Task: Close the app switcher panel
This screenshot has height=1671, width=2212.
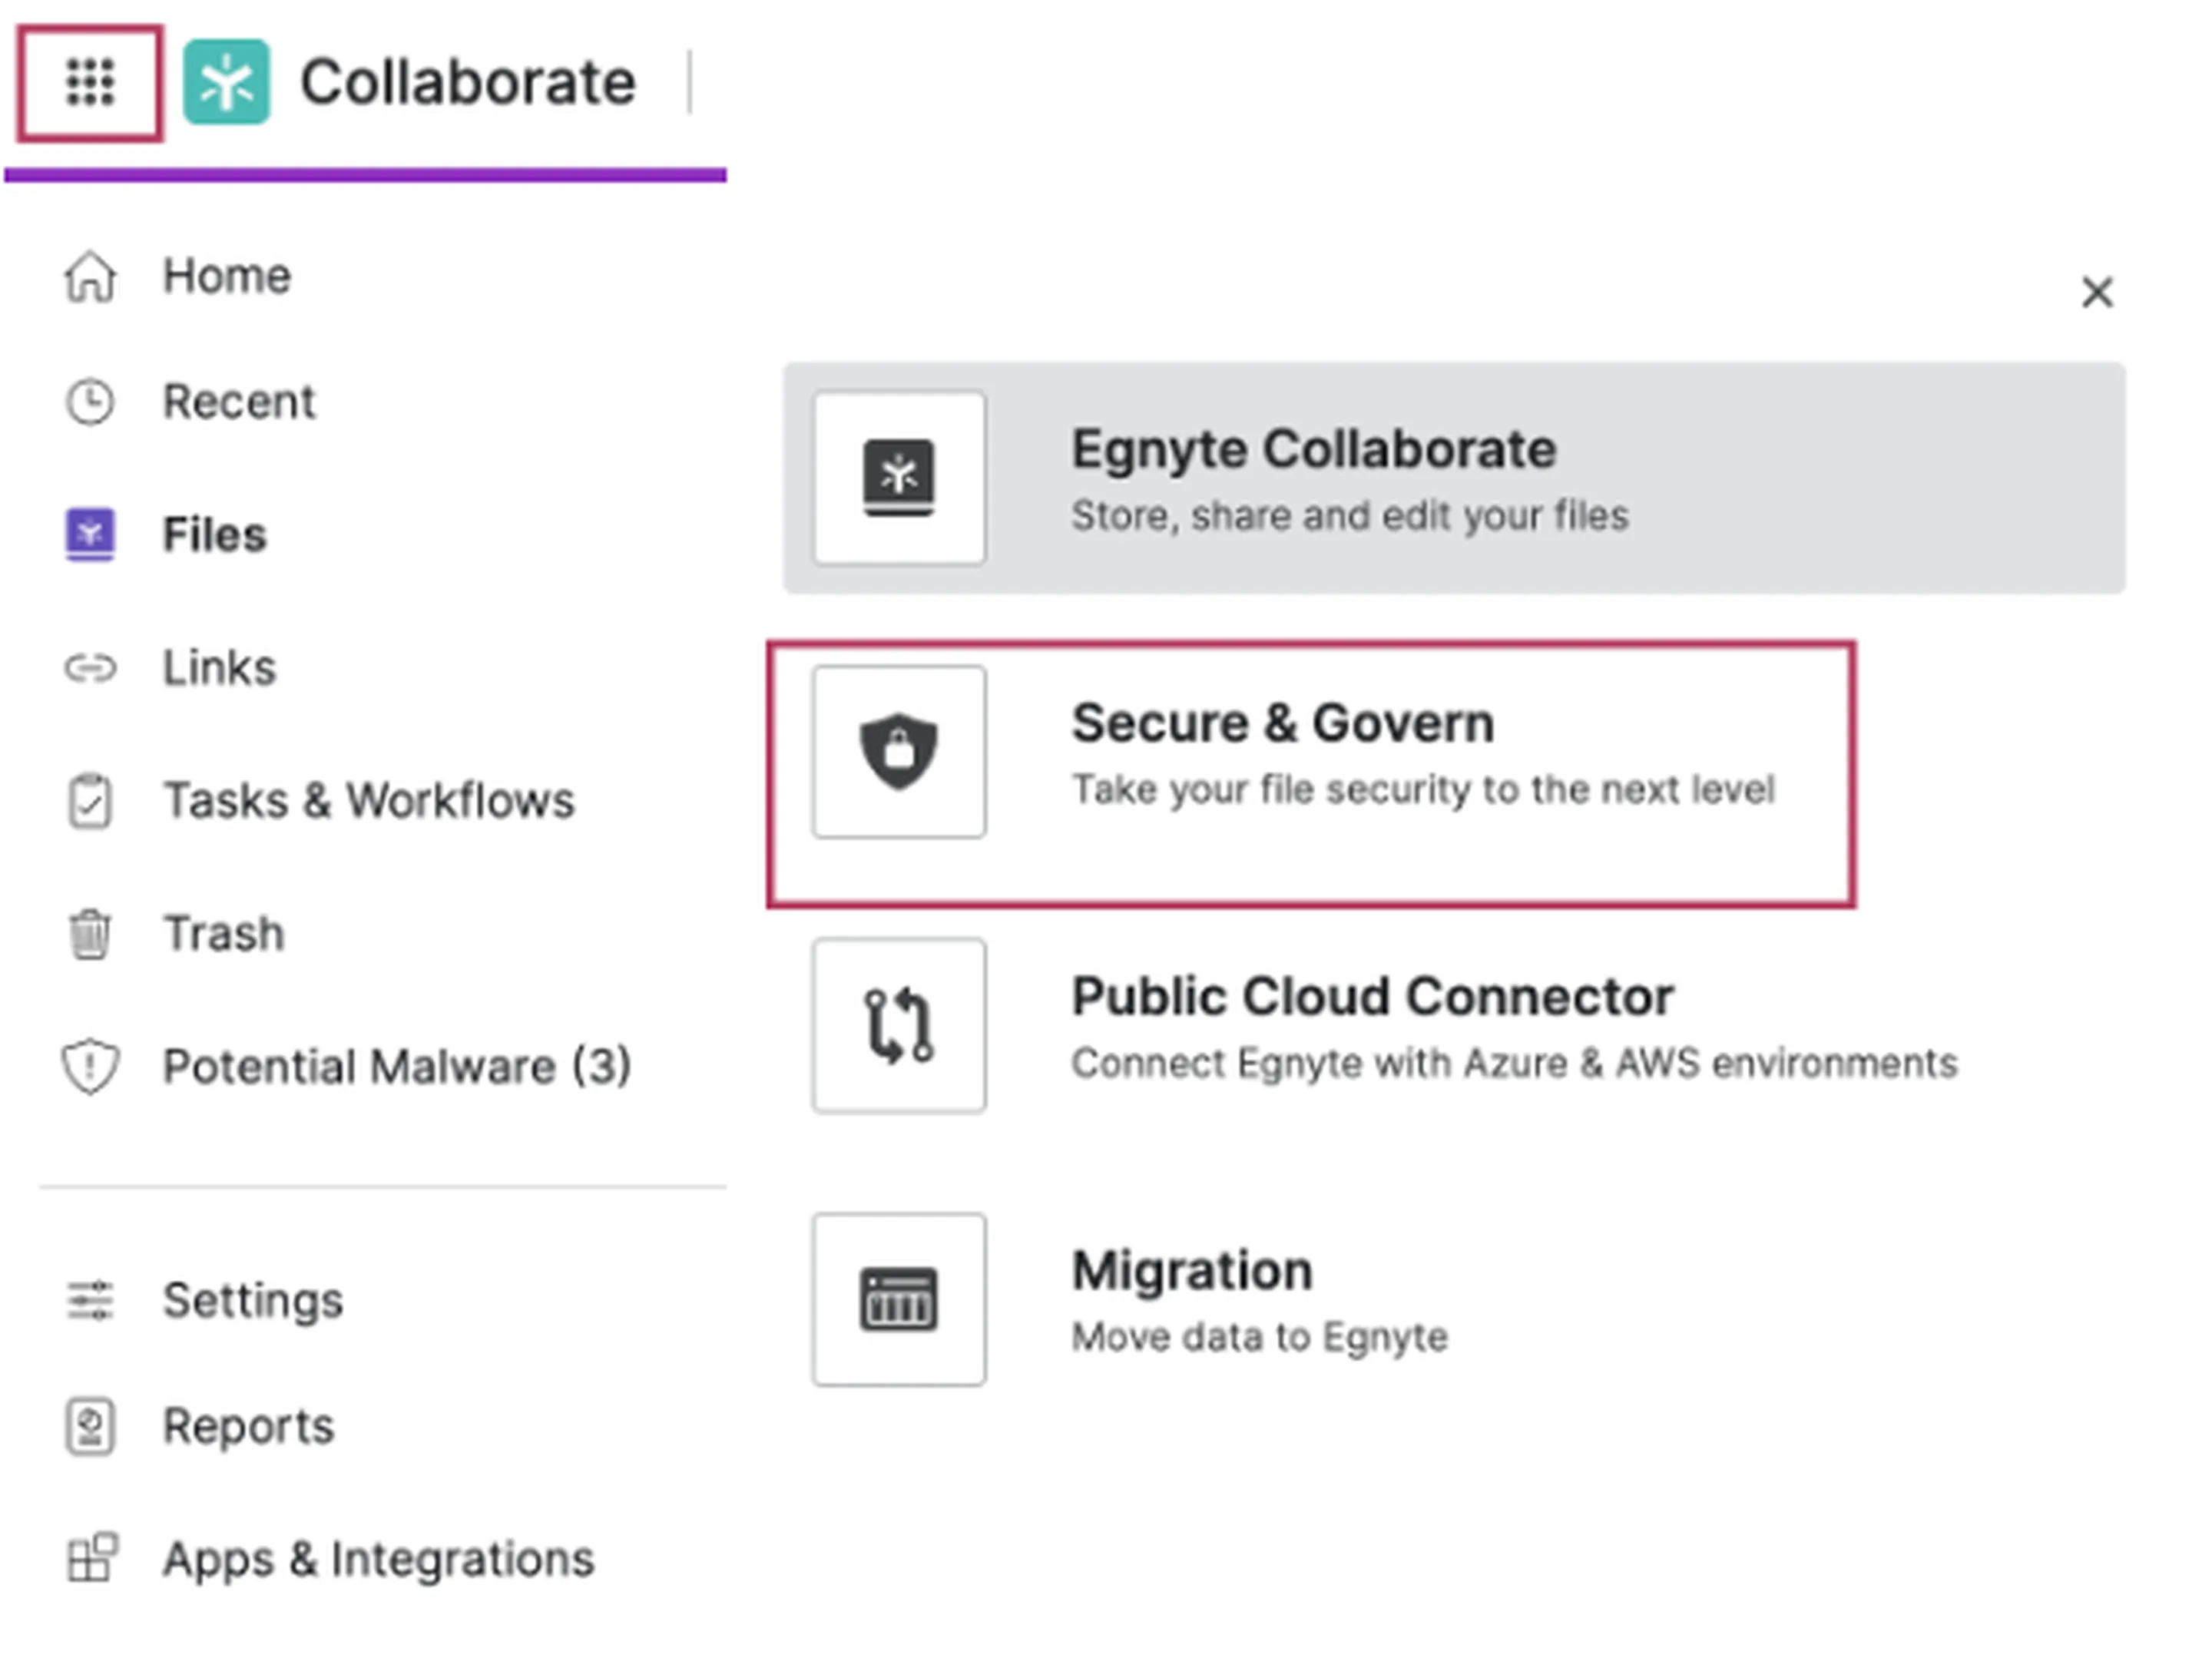Action: click(x=2097, y=293)
